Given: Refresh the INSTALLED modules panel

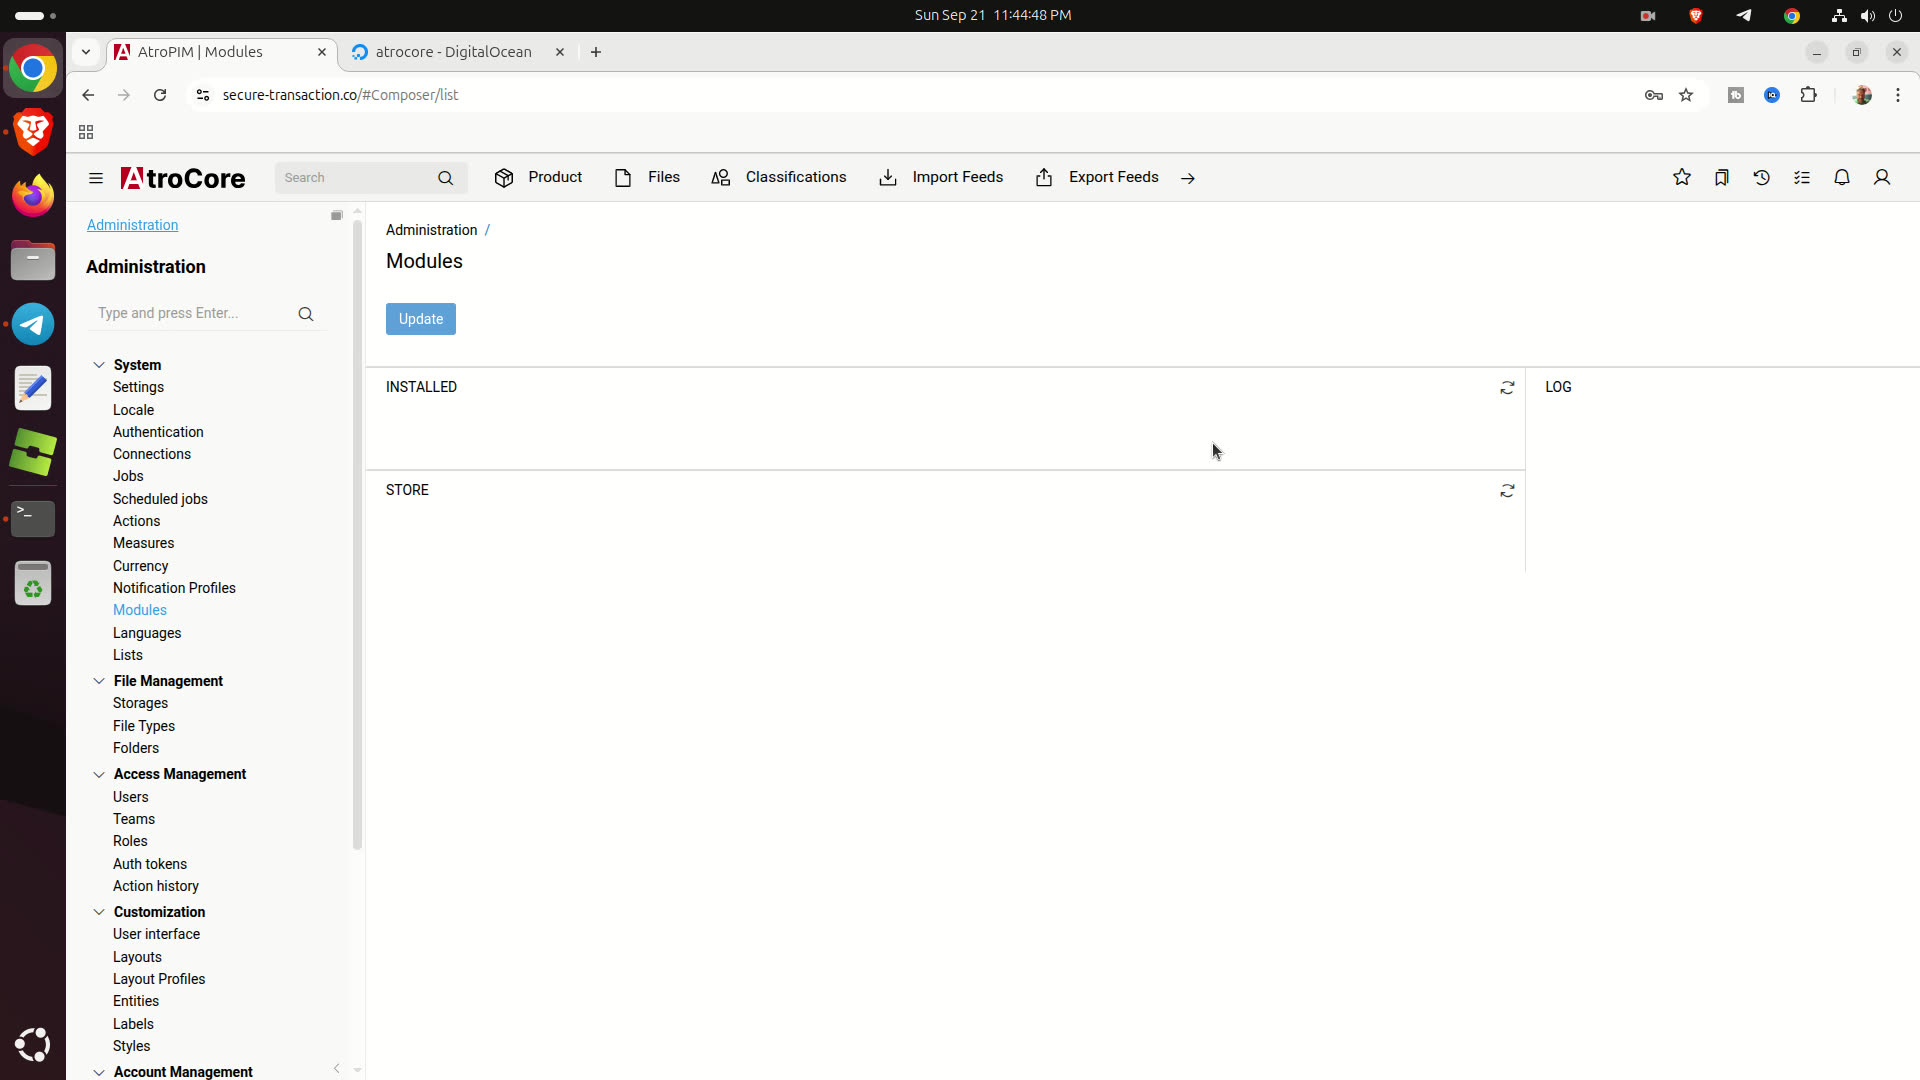Looking at the screenshot, I should click(1507, 388).
